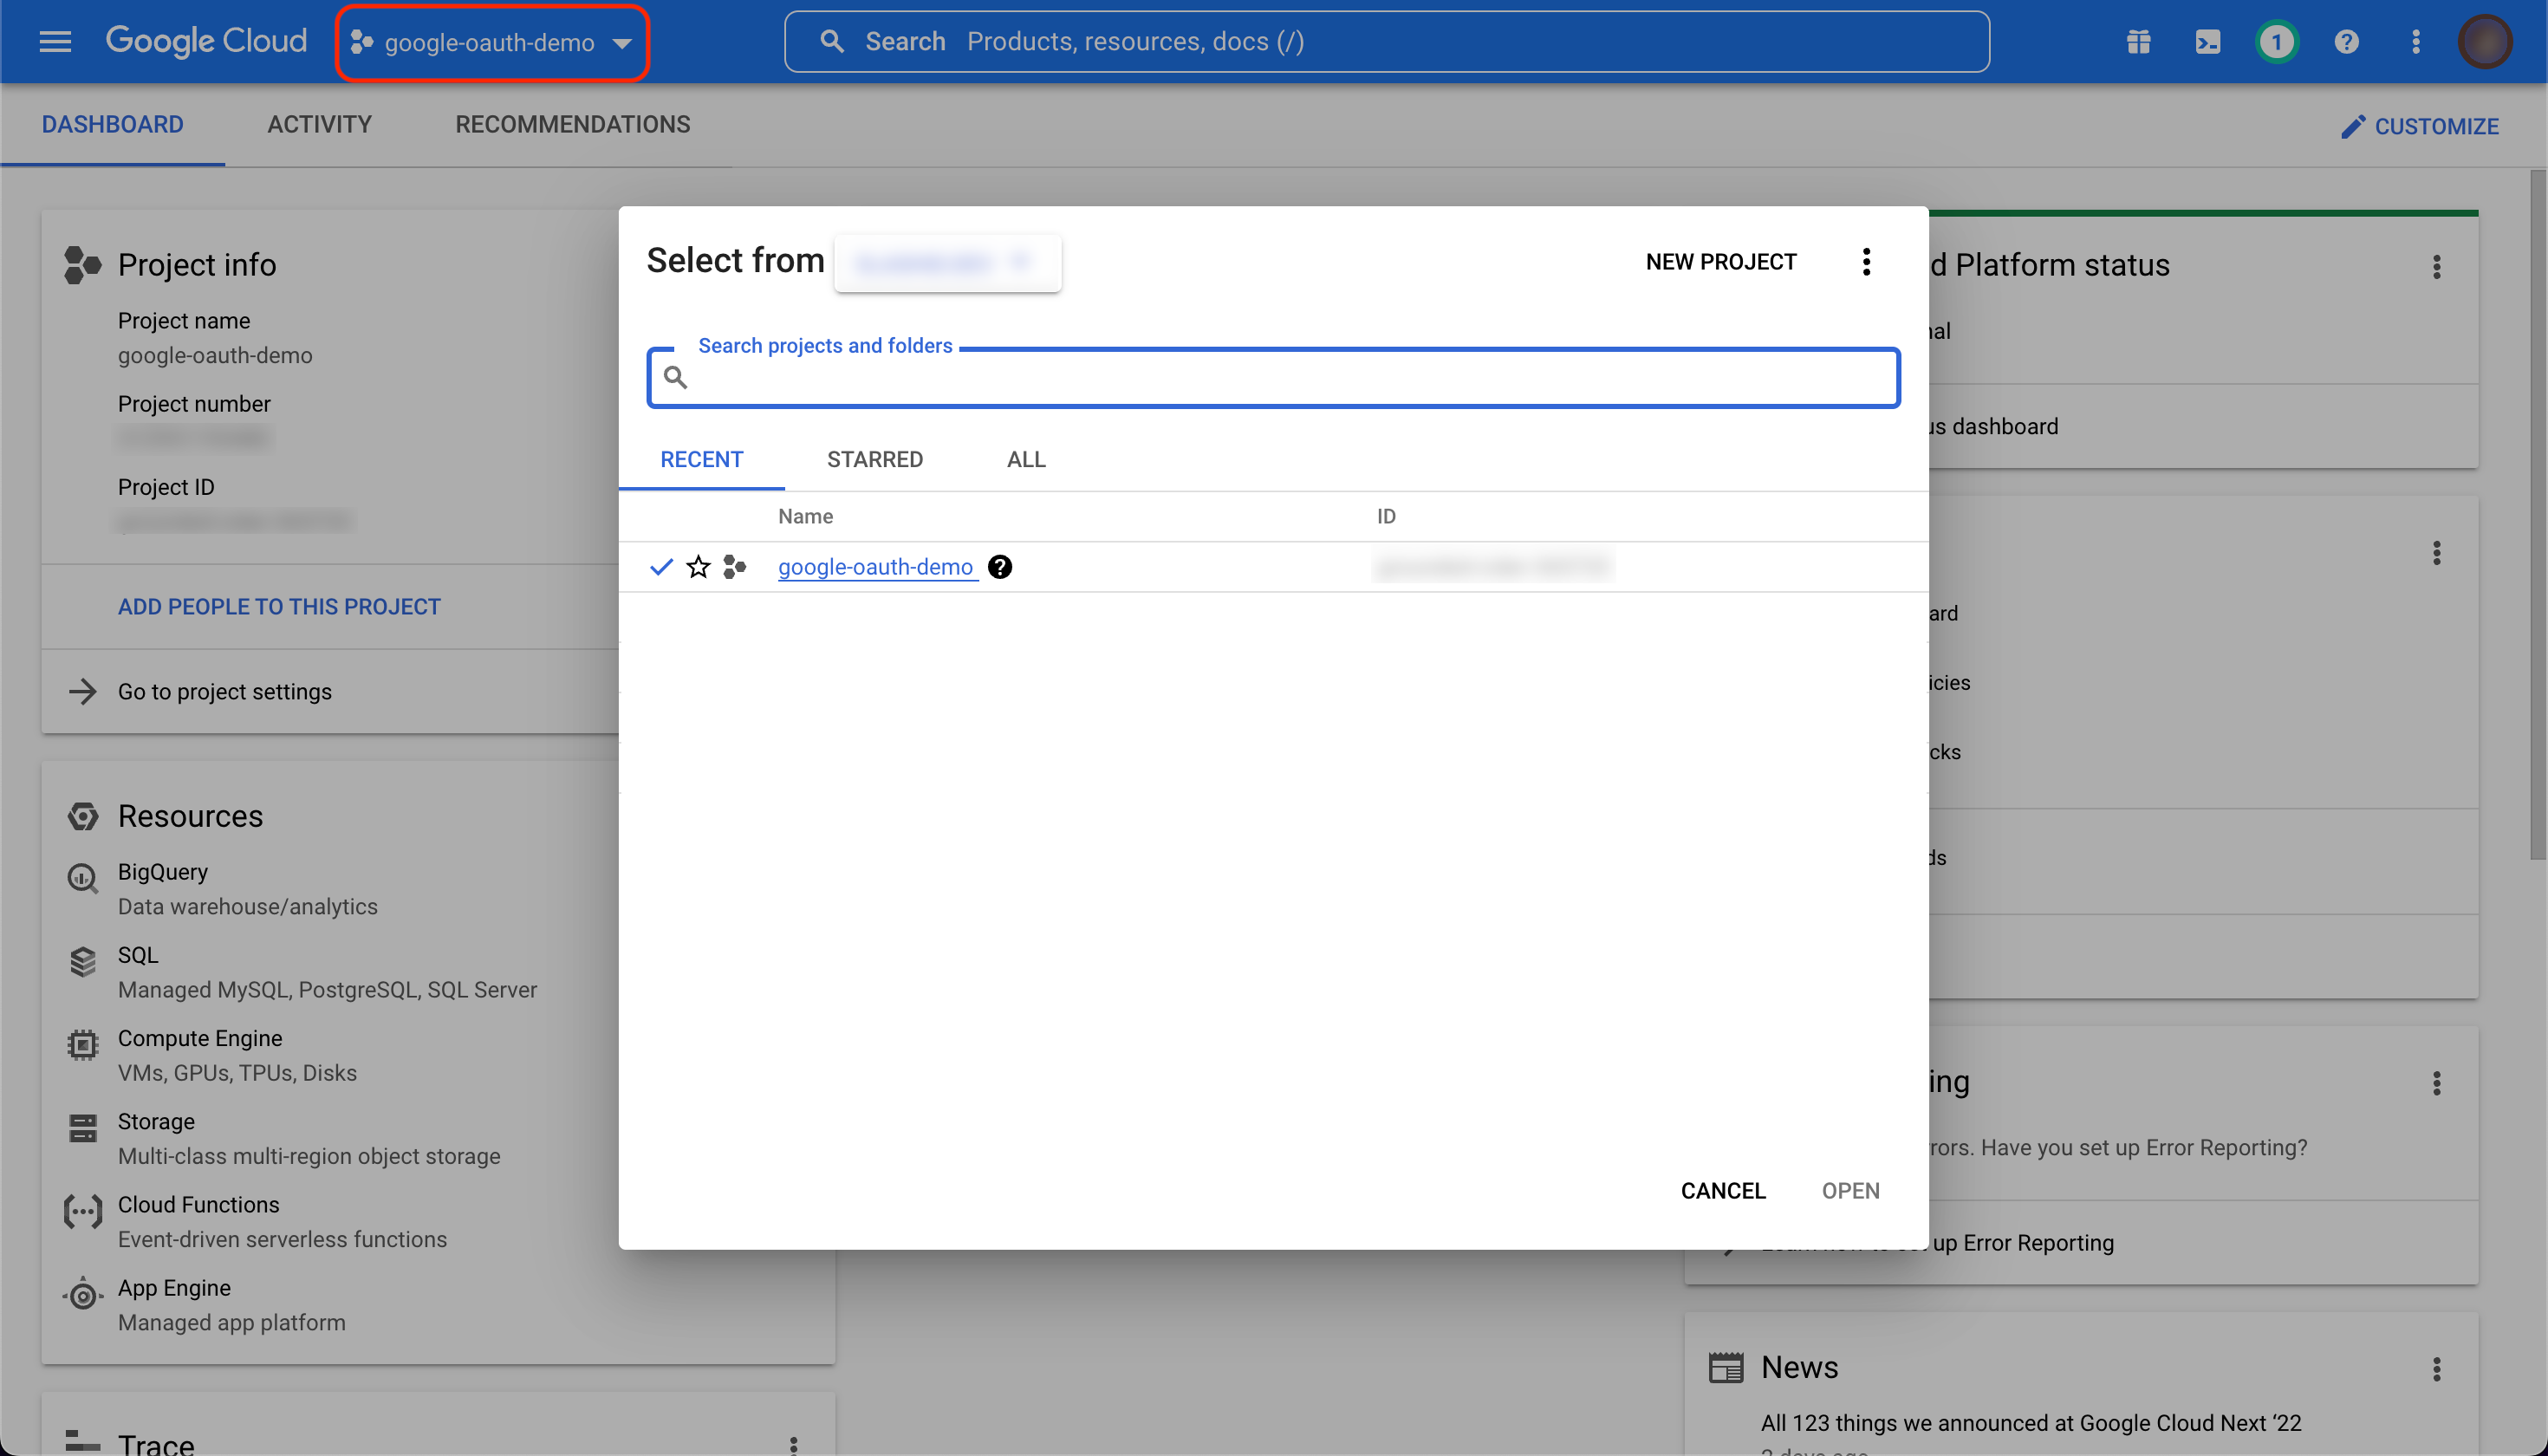This screenshot has height=1456, width=2548.
Task: Open the navigation hamburger menu
Action: [x=55, y=41]
